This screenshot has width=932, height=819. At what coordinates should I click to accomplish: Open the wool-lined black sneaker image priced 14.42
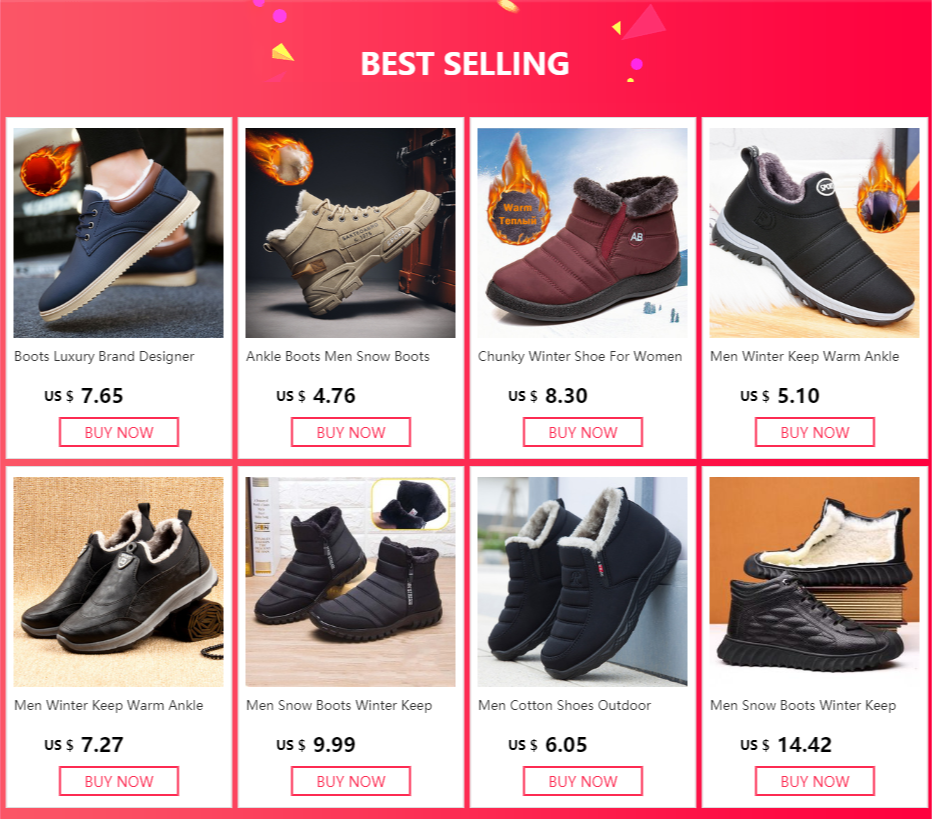point(814,582)
